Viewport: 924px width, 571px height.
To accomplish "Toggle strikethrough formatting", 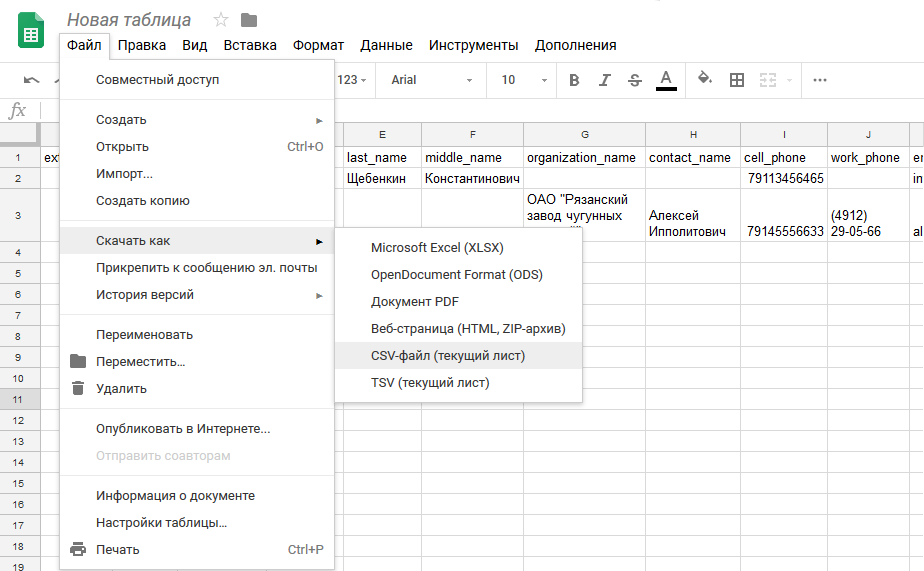I will [x=635, y=80].
